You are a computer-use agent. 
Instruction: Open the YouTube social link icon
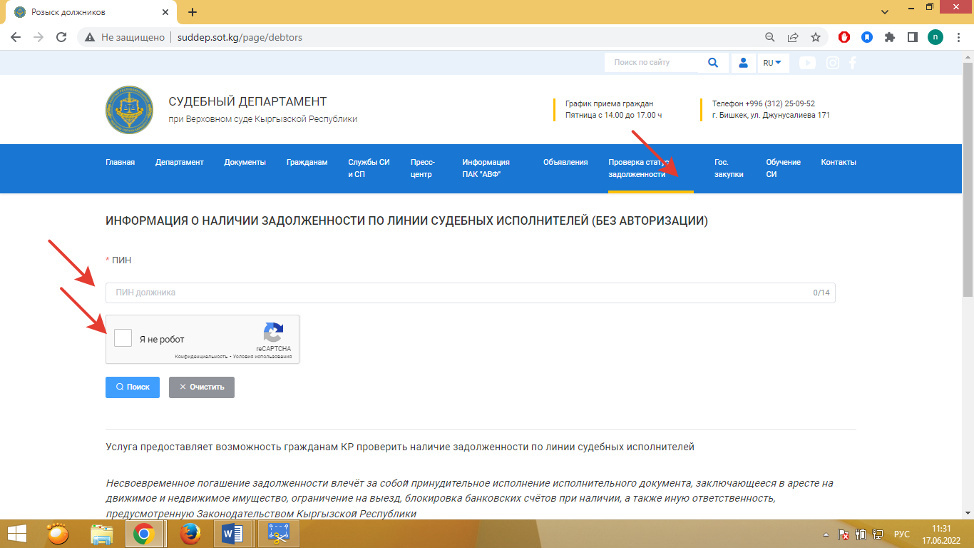(807, 63)
